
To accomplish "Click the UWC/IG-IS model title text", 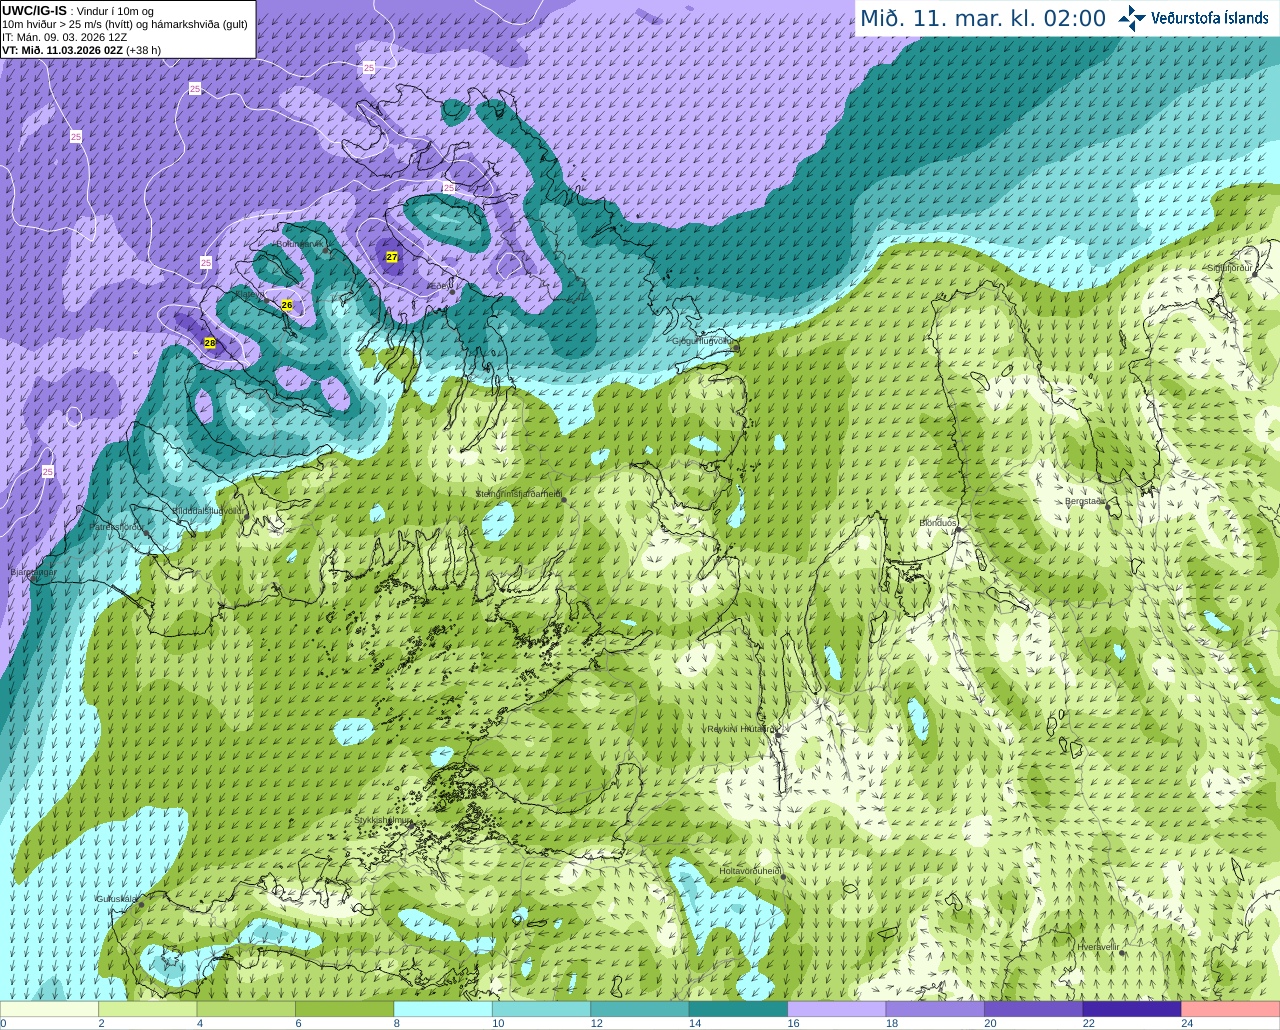I will coord(34,10).
